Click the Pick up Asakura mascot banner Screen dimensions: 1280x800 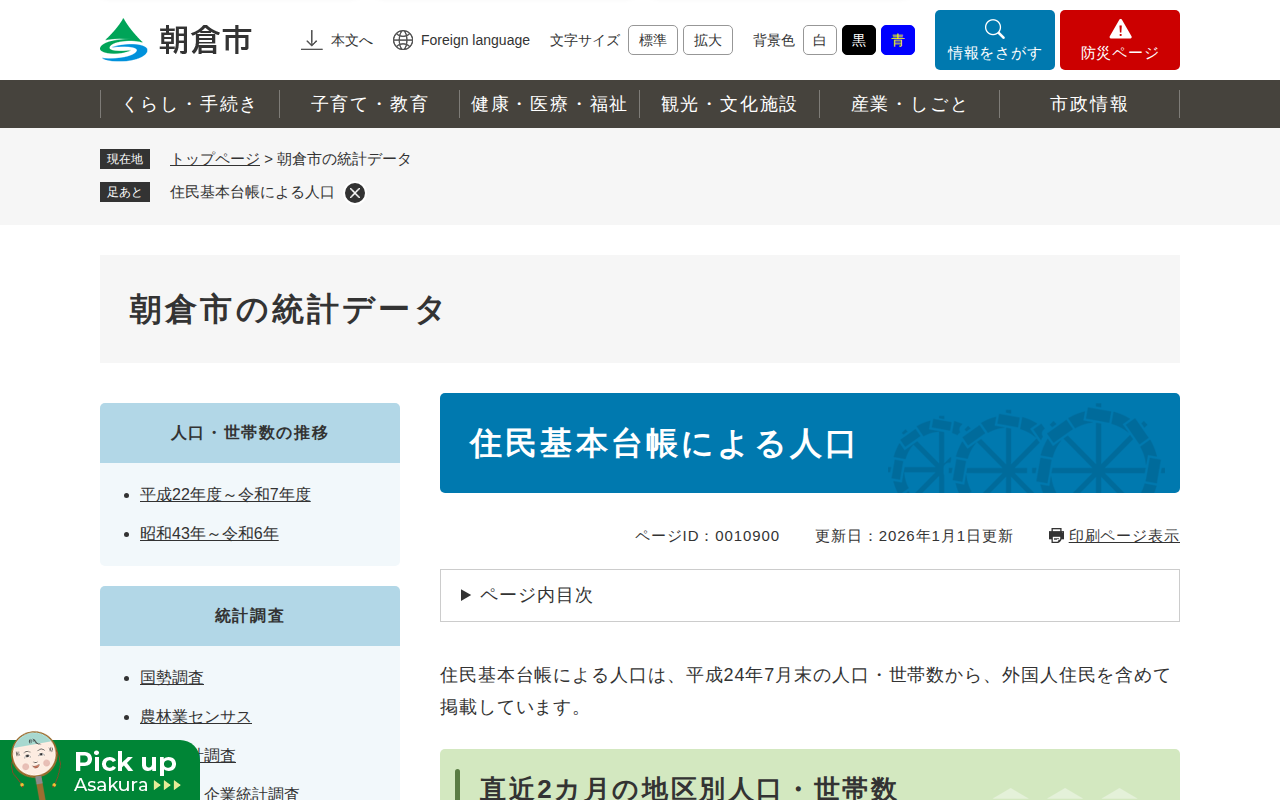(x=100, y=770)
